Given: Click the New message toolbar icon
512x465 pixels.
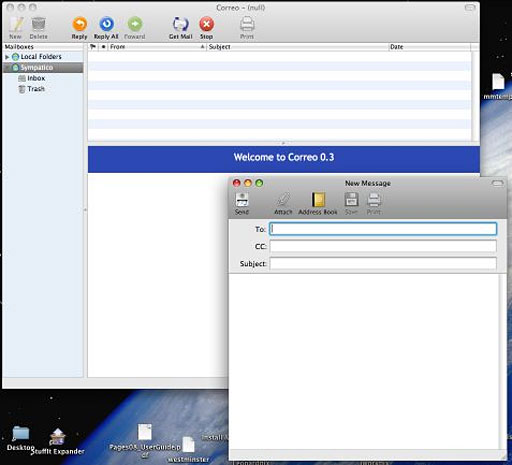Looking at the screenshot, I should (x=16, y=24).
